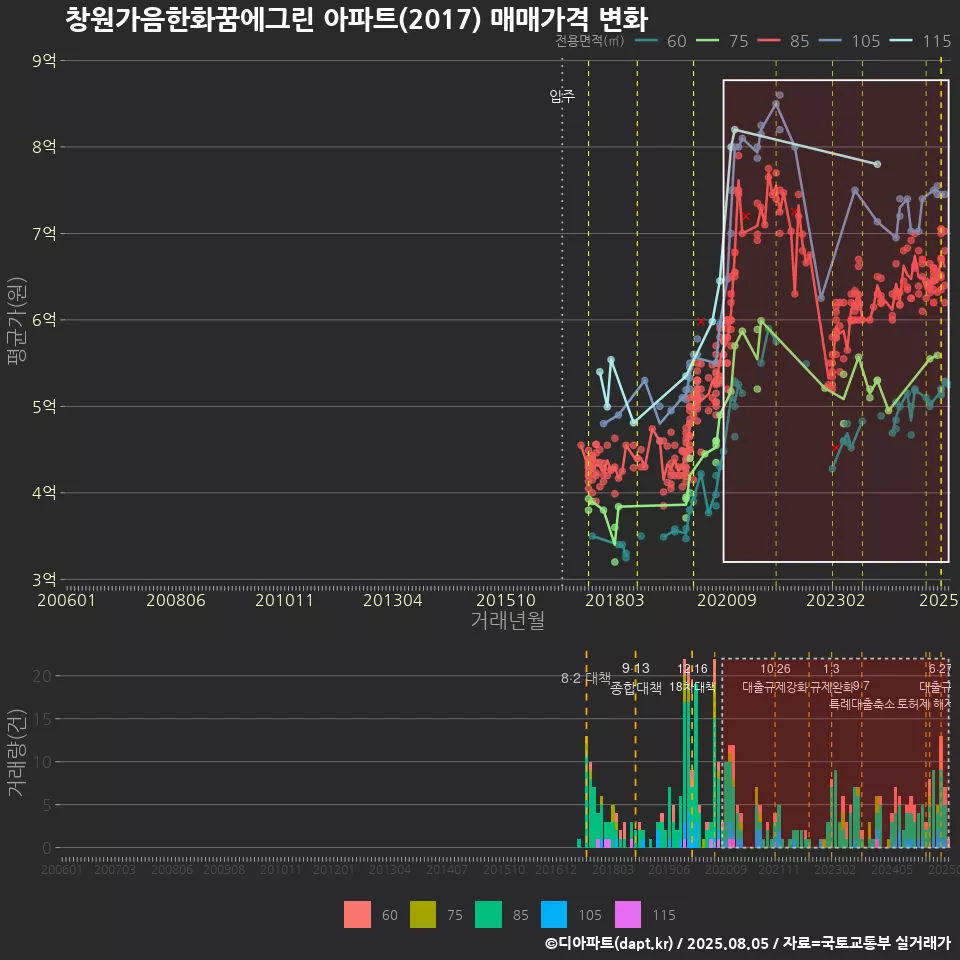Click the 거래량(건) volume axis title
The image size is (960, 960).
click(17, 752)
